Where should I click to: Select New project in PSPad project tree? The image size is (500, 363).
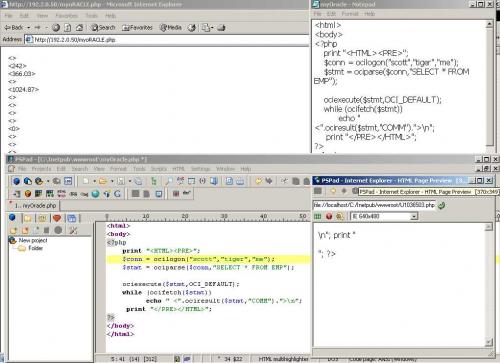(x=33, y=240)
